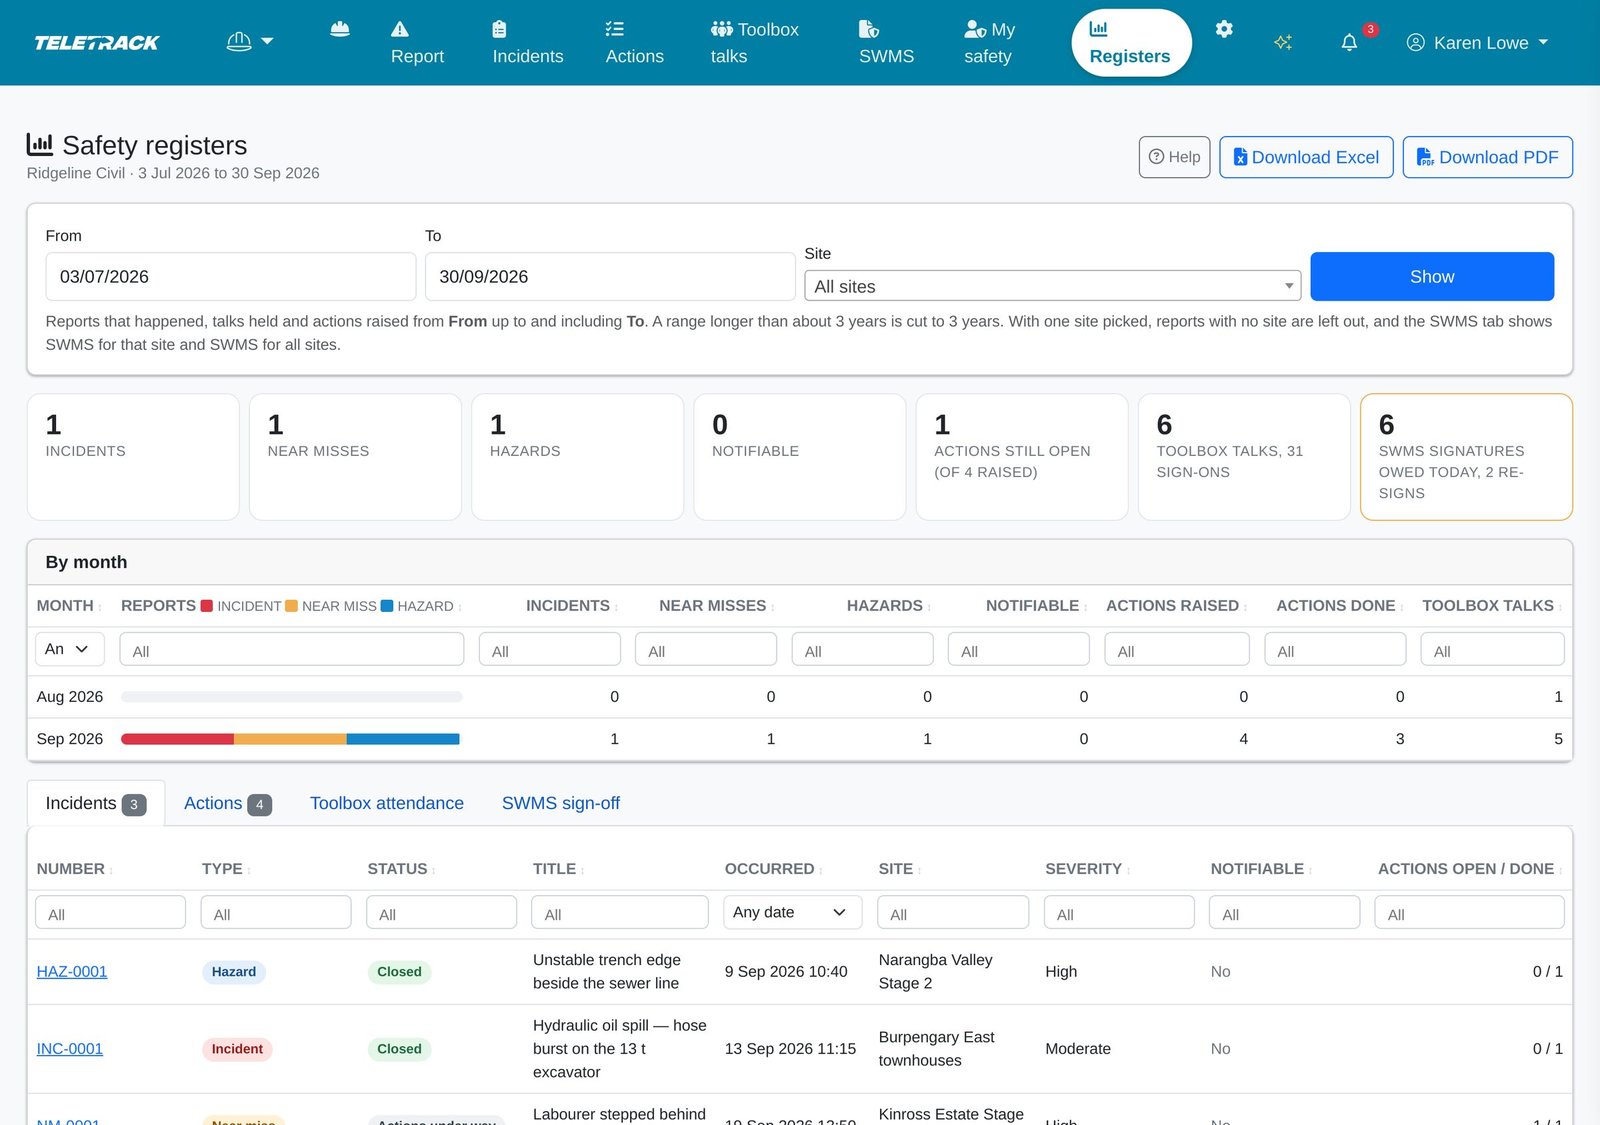Click the From date field
Screen dimensions: 1600x1125
pos(231,277)
